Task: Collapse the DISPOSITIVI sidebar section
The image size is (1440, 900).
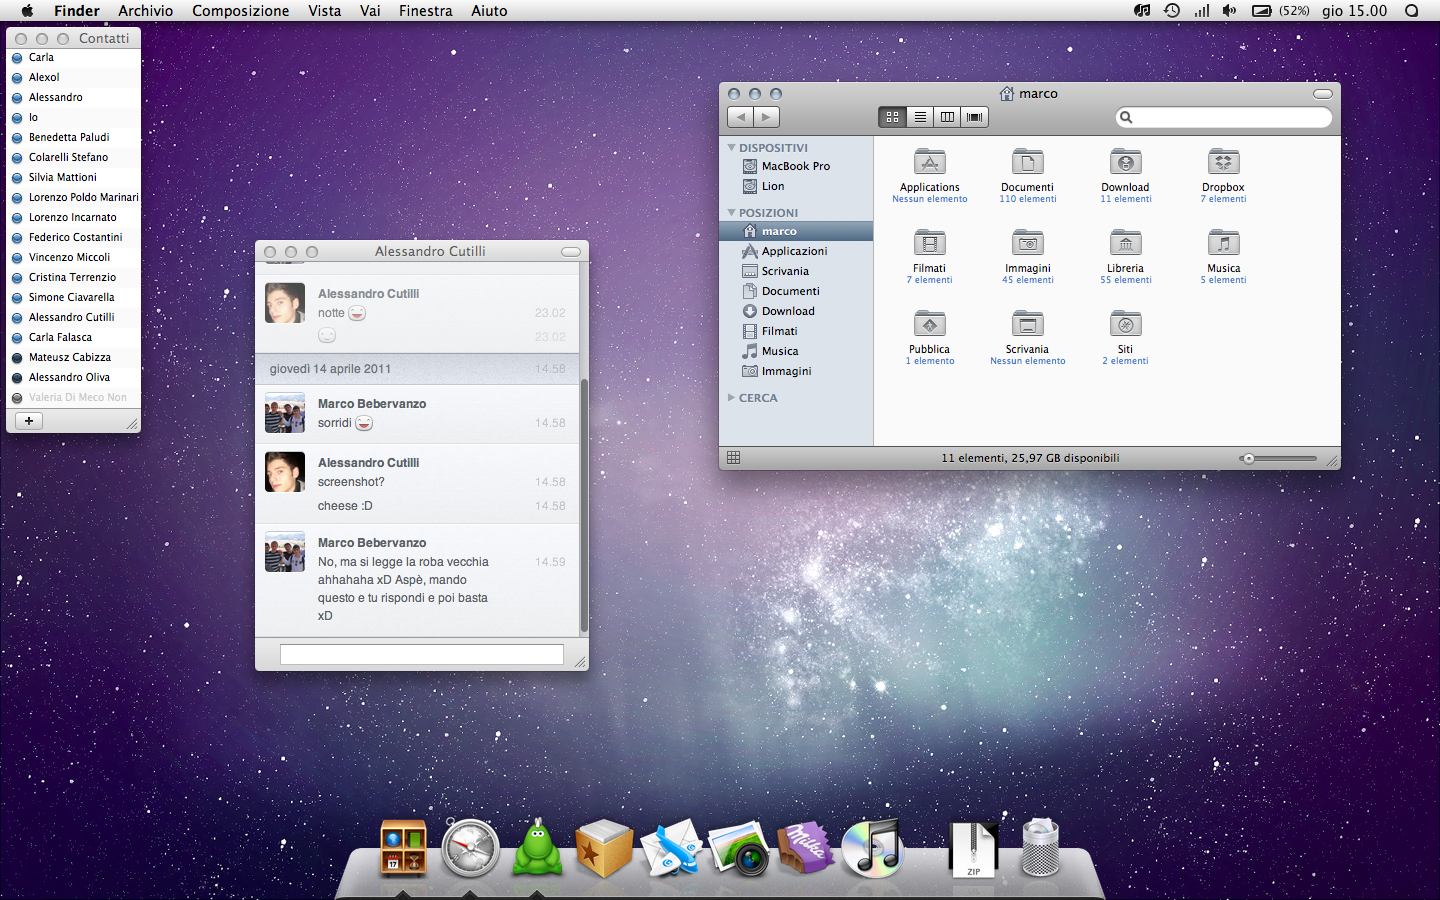Action: [731, 147]
